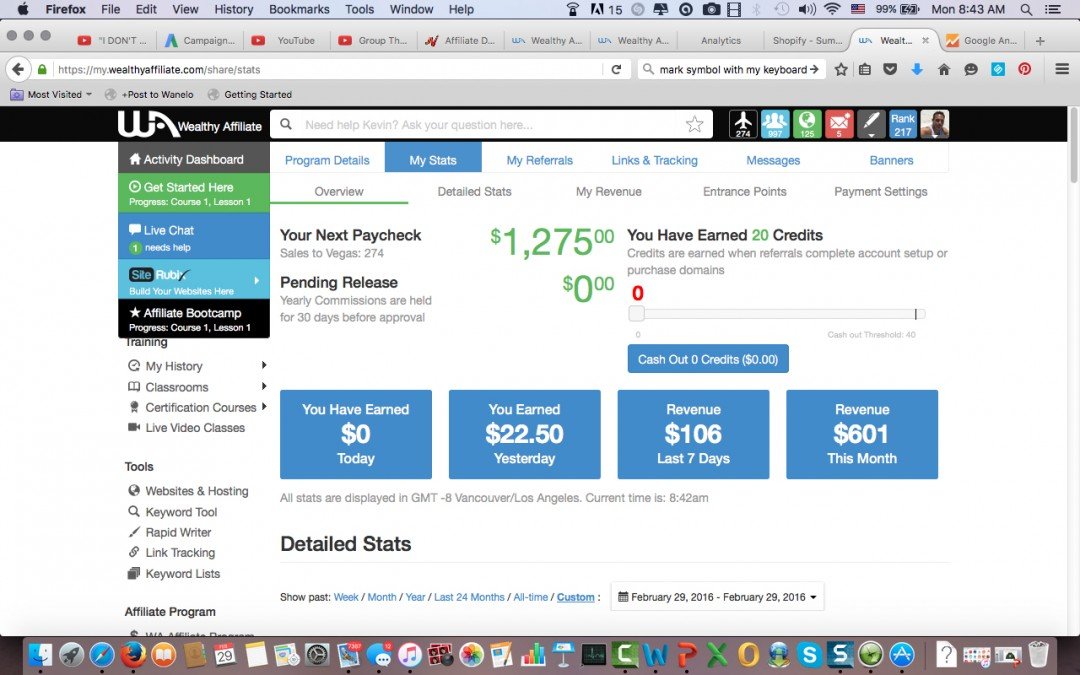Open Keyword Tool link in sidebar

click(180, 512)
